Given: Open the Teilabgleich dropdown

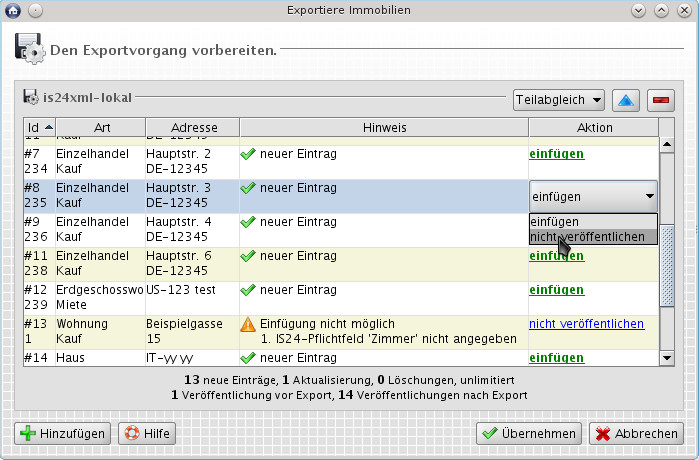Looking at the screenshot, I should click(558, 100).
